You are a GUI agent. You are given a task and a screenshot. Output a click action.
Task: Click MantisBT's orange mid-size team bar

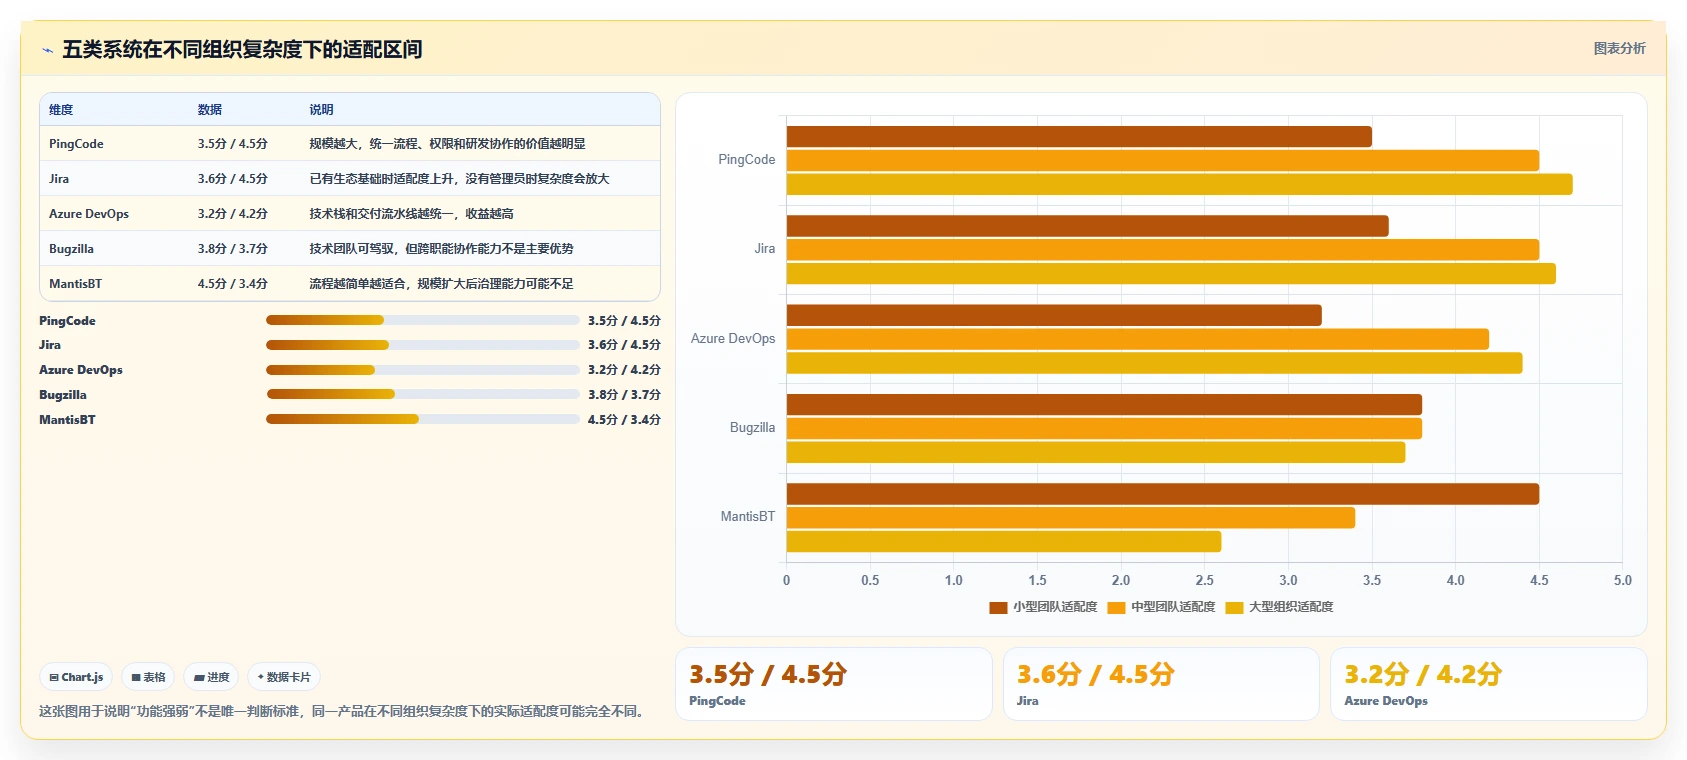point(1071,518)
